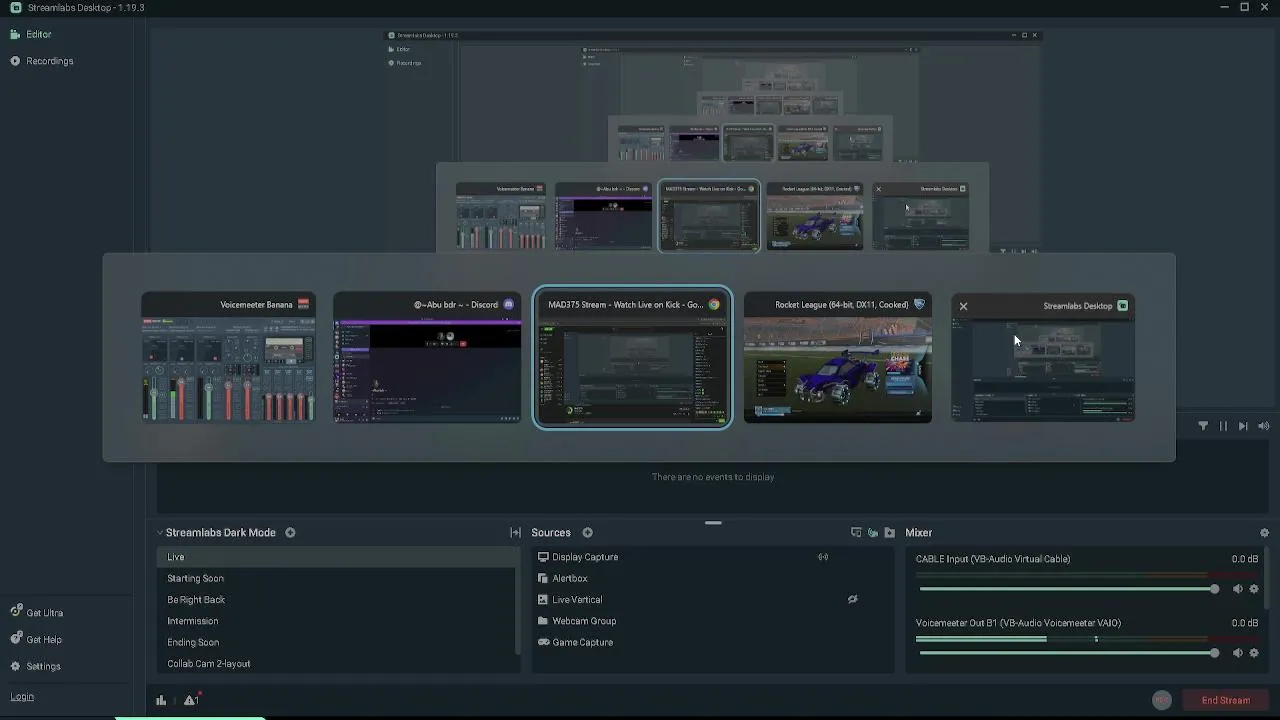Select the Be Right Back scene
Screen dimensions: 1280x720
tap(338, 600)
